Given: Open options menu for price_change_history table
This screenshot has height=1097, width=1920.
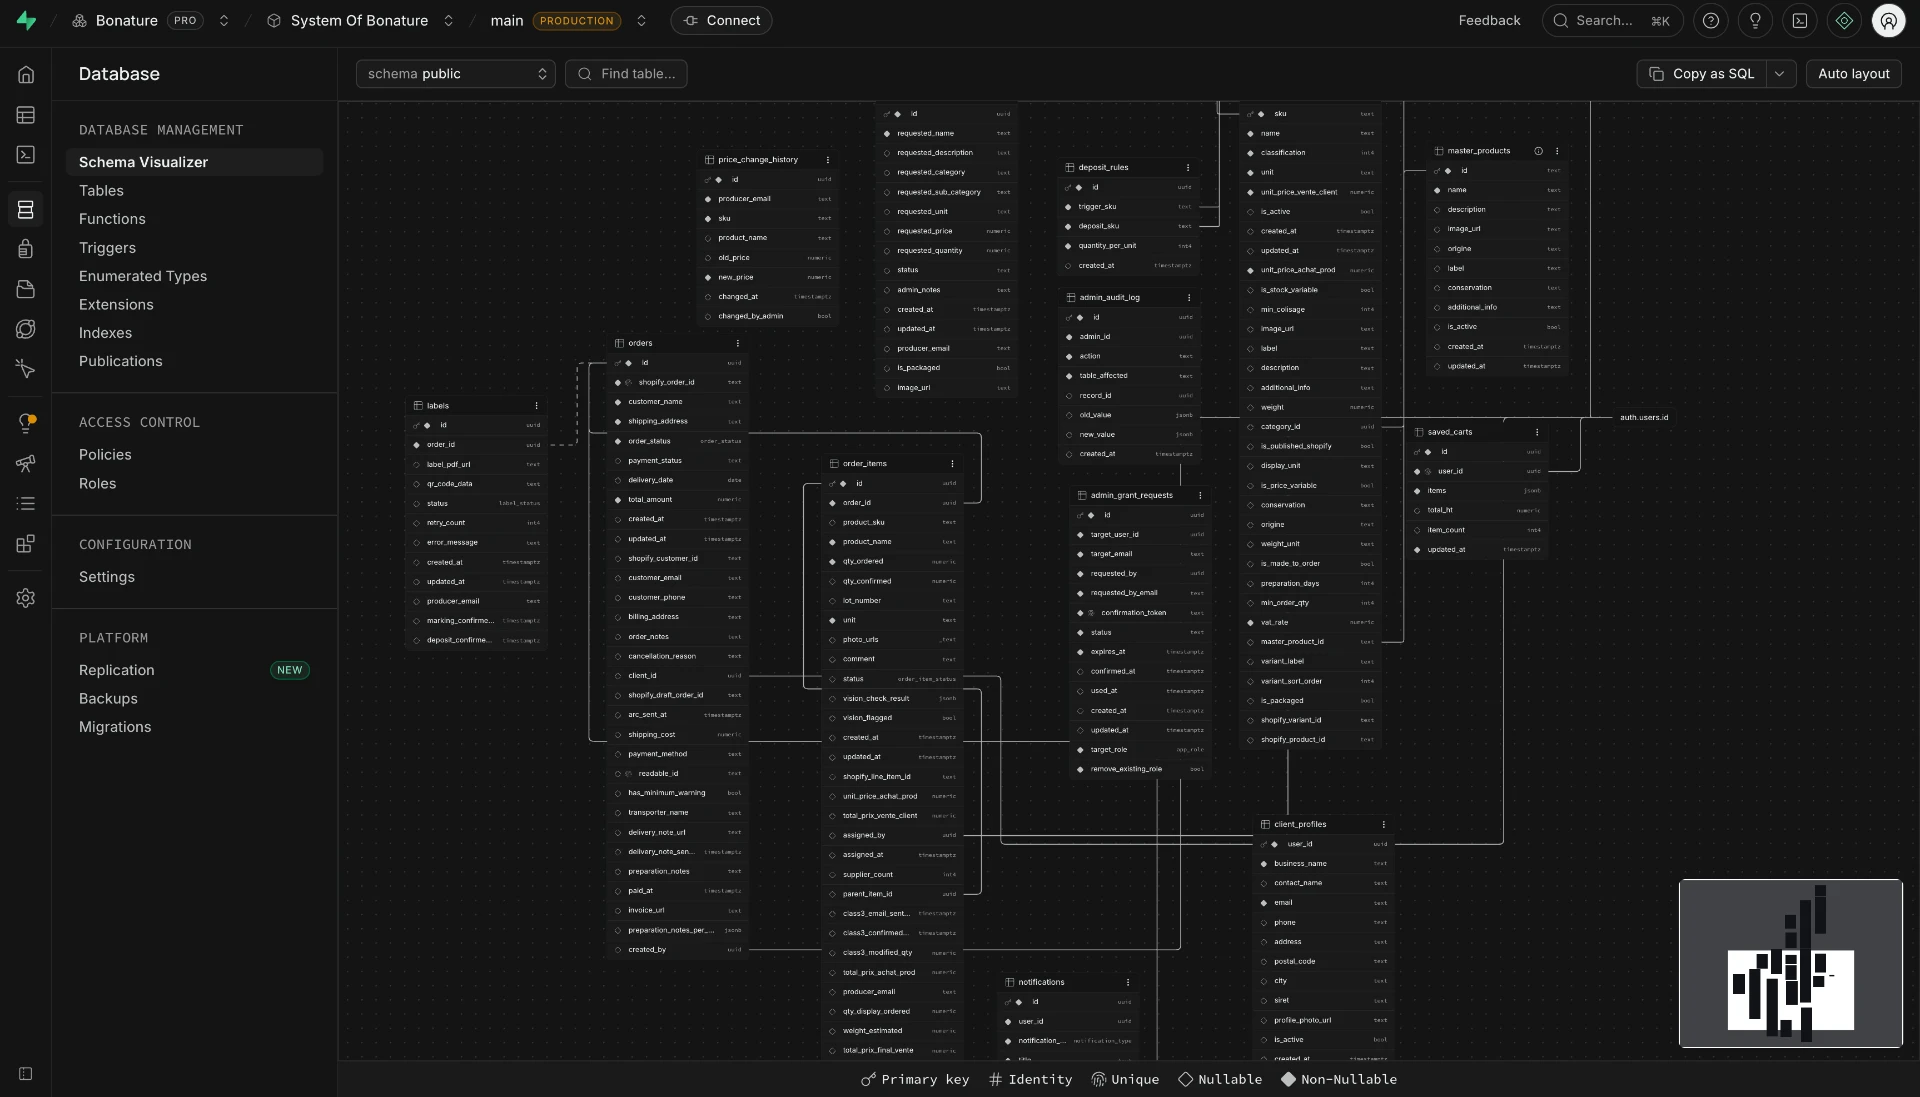Looking at the screenshot, I should [x=828, y=160].
